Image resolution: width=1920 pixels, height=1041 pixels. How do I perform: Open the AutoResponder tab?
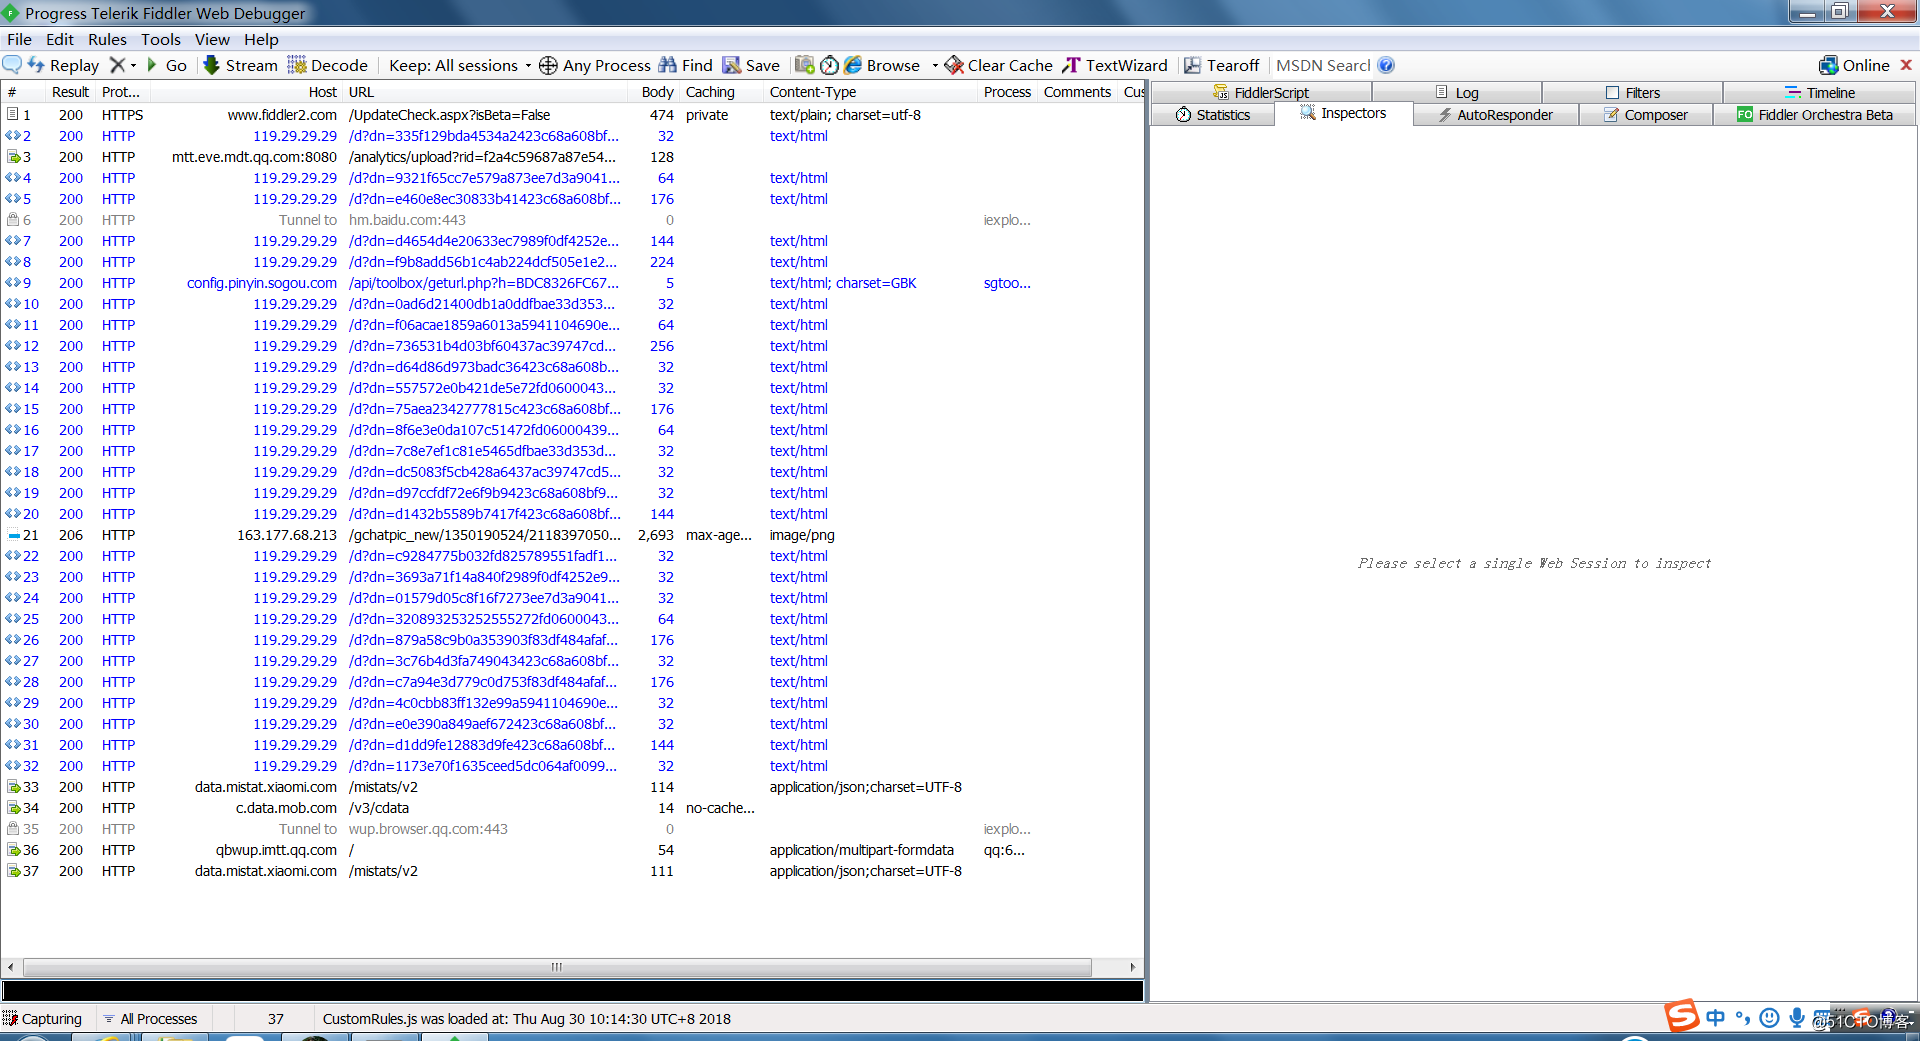tap(1496, 115)
